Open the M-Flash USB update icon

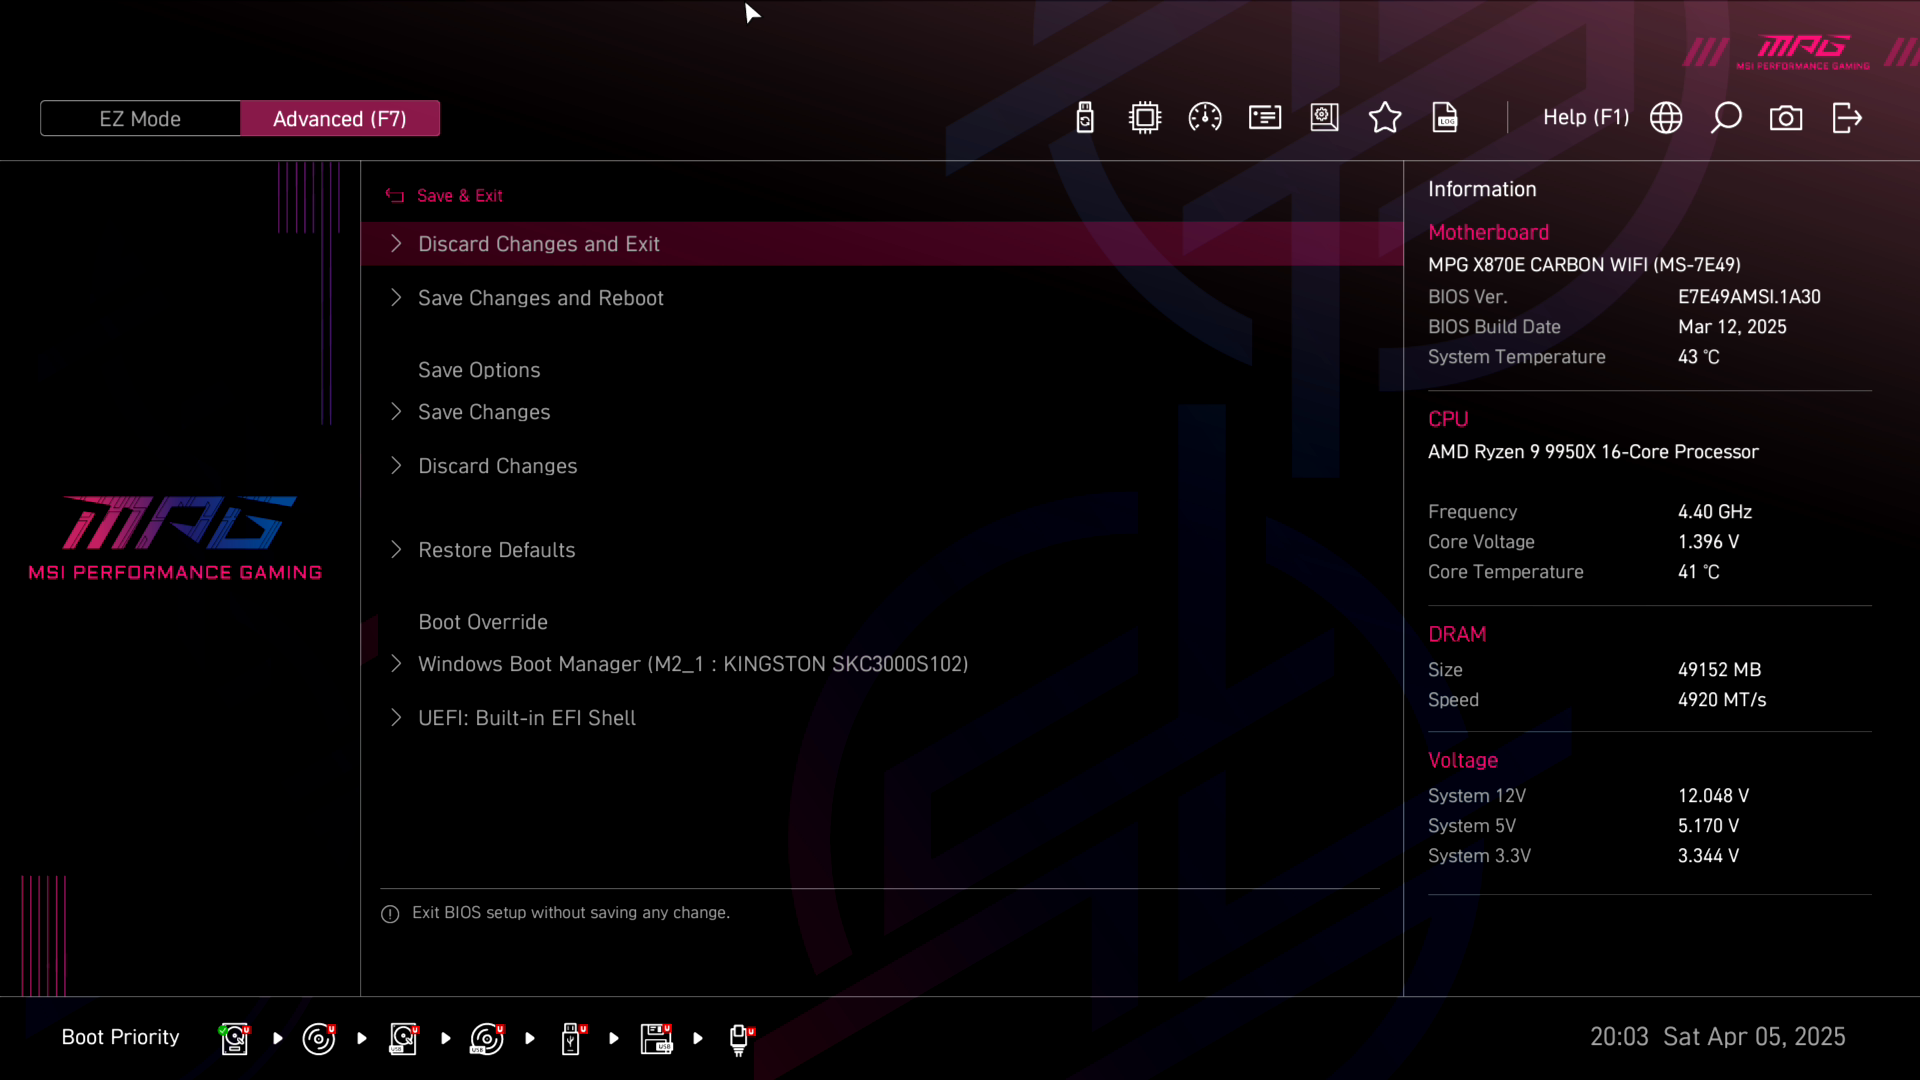point(1085,118)
